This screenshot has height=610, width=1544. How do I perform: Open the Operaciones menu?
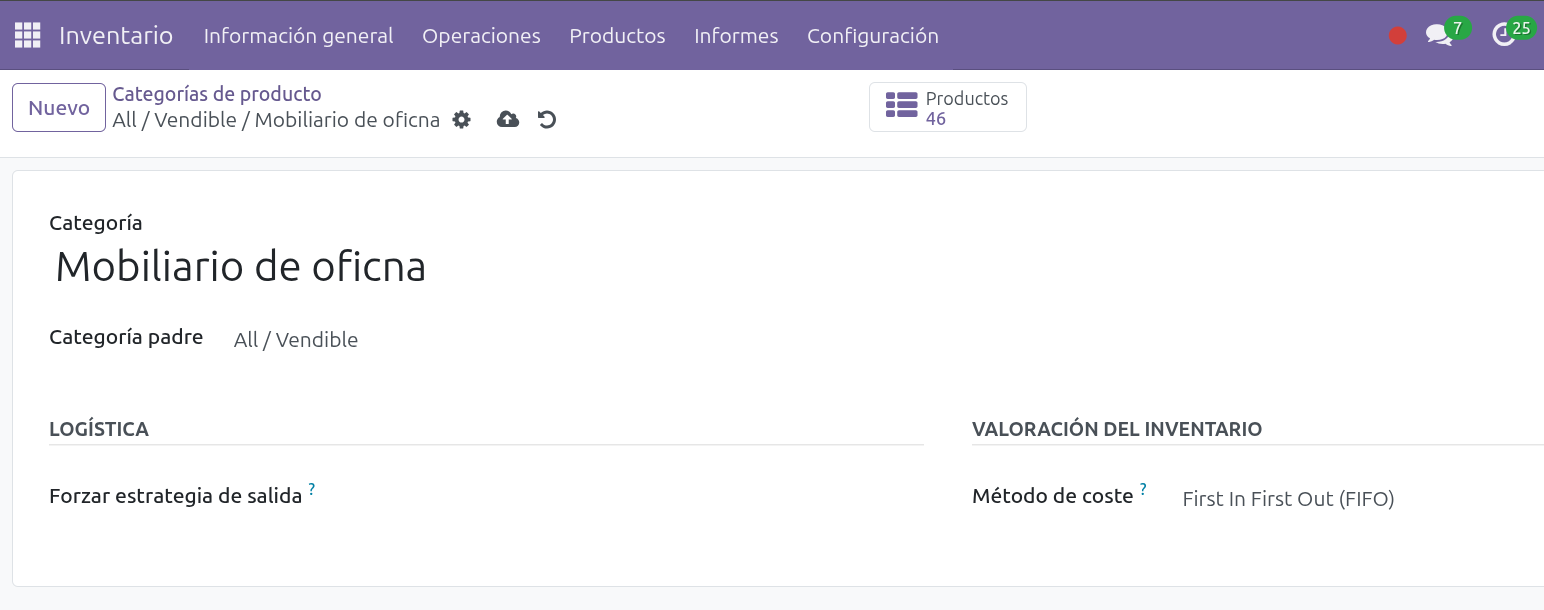coord(481,36)
